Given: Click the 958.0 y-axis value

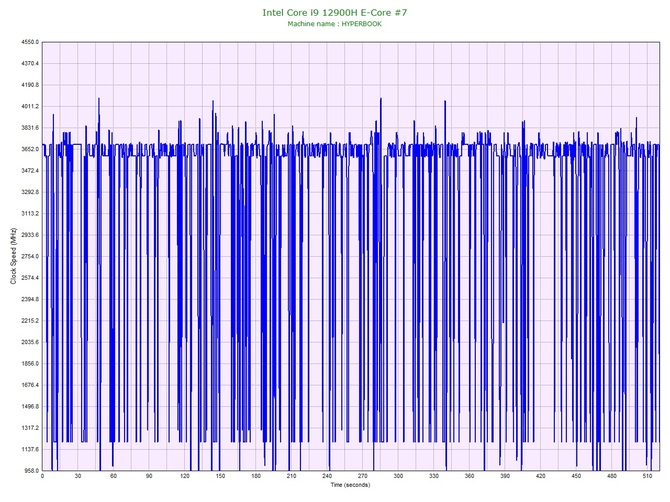Looking at the screenshot, I should click(x=31, y=470).
